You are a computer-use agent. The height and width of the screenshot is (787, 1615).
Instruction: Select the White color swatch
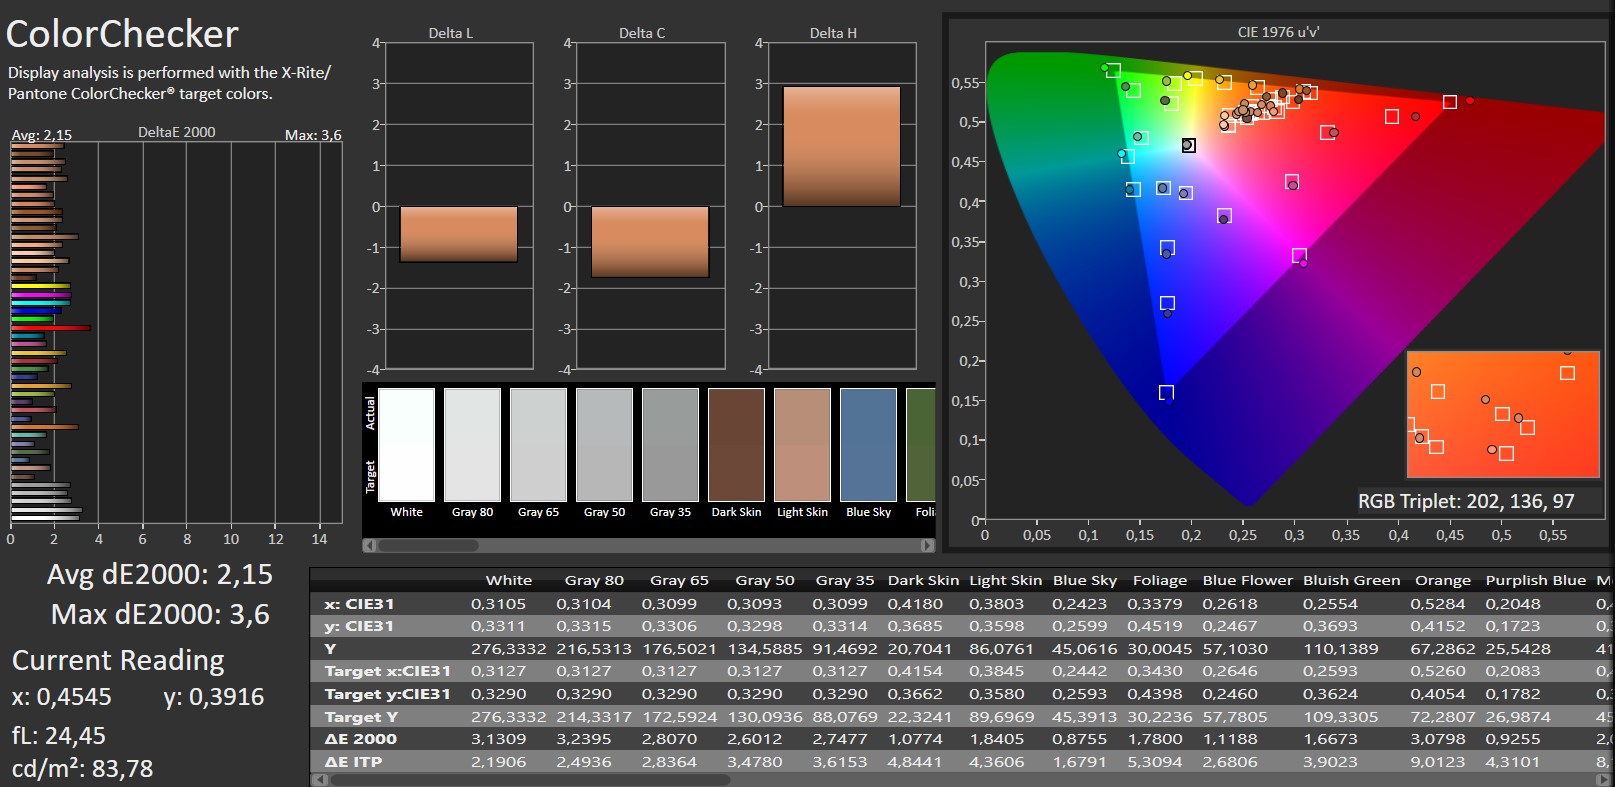click(407, 445)
